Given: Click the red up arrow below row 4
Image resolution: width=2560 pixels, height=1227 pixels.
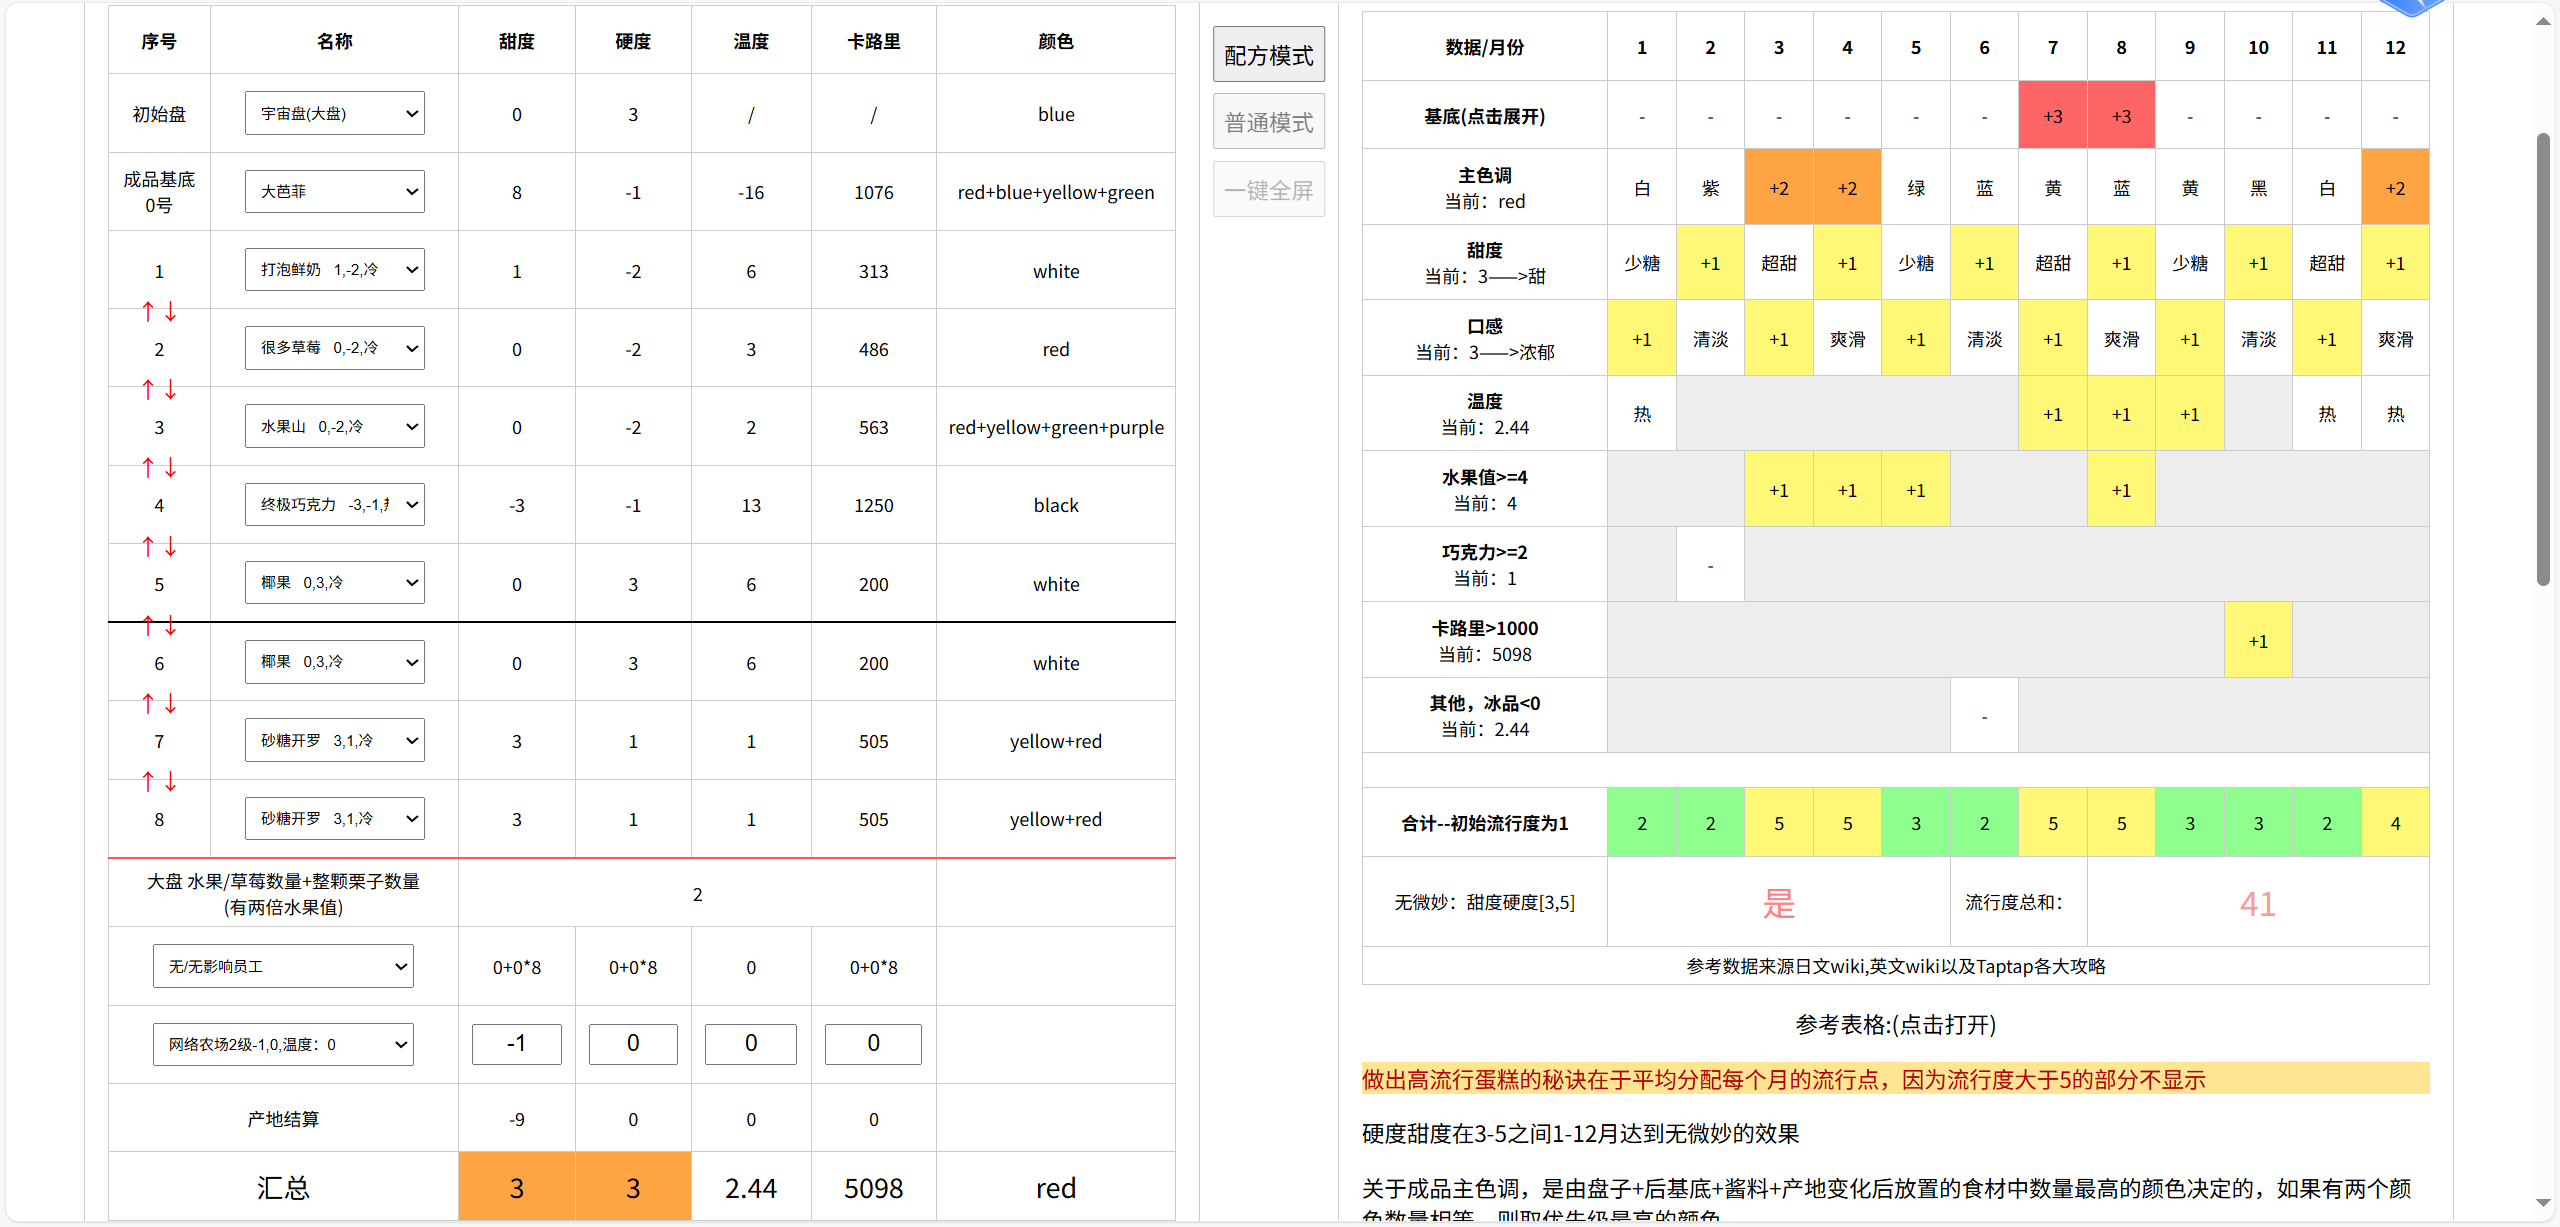Looking at the screenshot, I should pos(148,547).
